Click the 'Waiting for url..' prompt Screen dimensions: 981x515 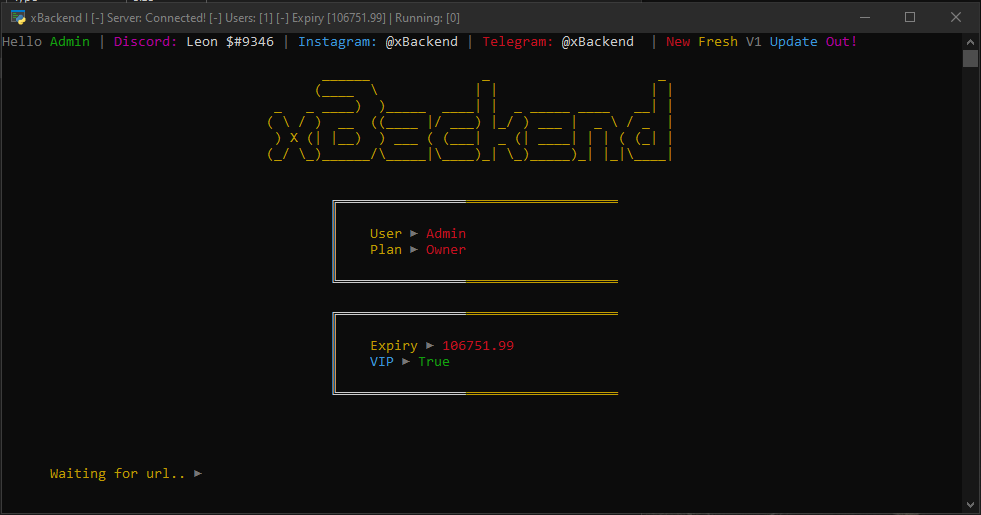point(118,474)
